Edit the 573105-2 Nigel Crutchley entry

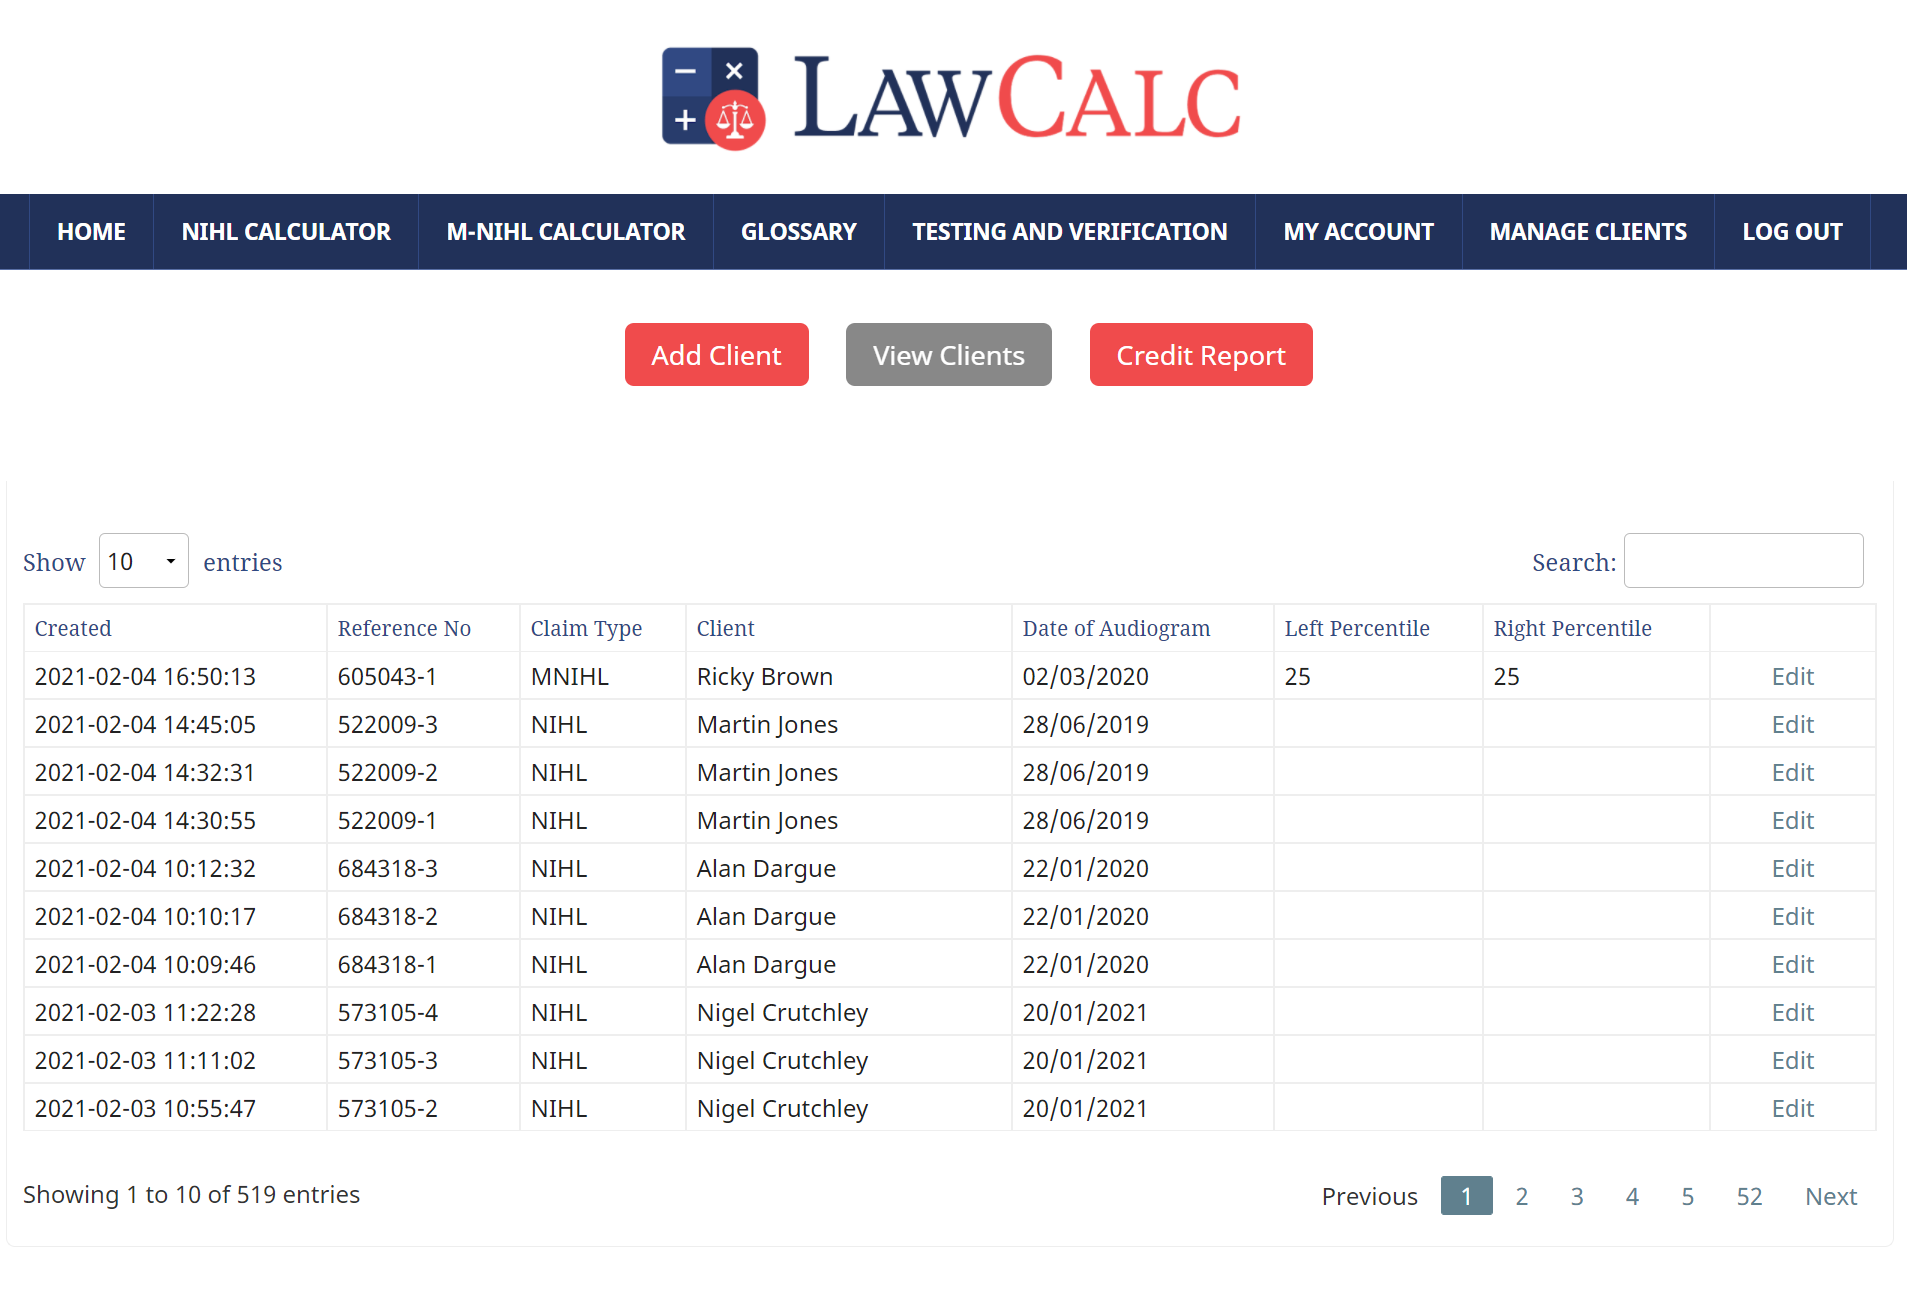pyautogui.click(x=1792, y=1109)
